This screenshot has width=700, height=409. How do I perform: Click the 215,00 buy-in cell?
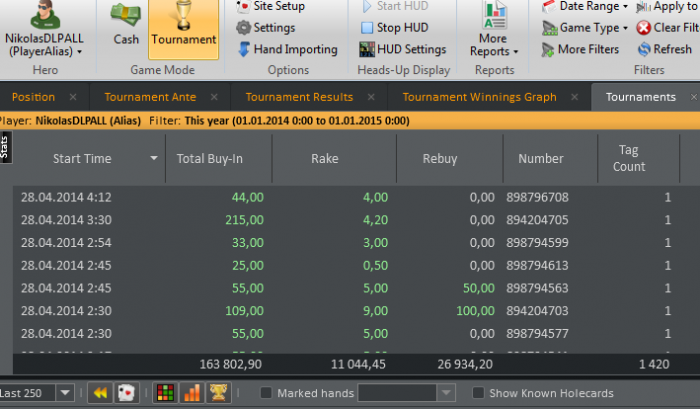pos(244,220)
